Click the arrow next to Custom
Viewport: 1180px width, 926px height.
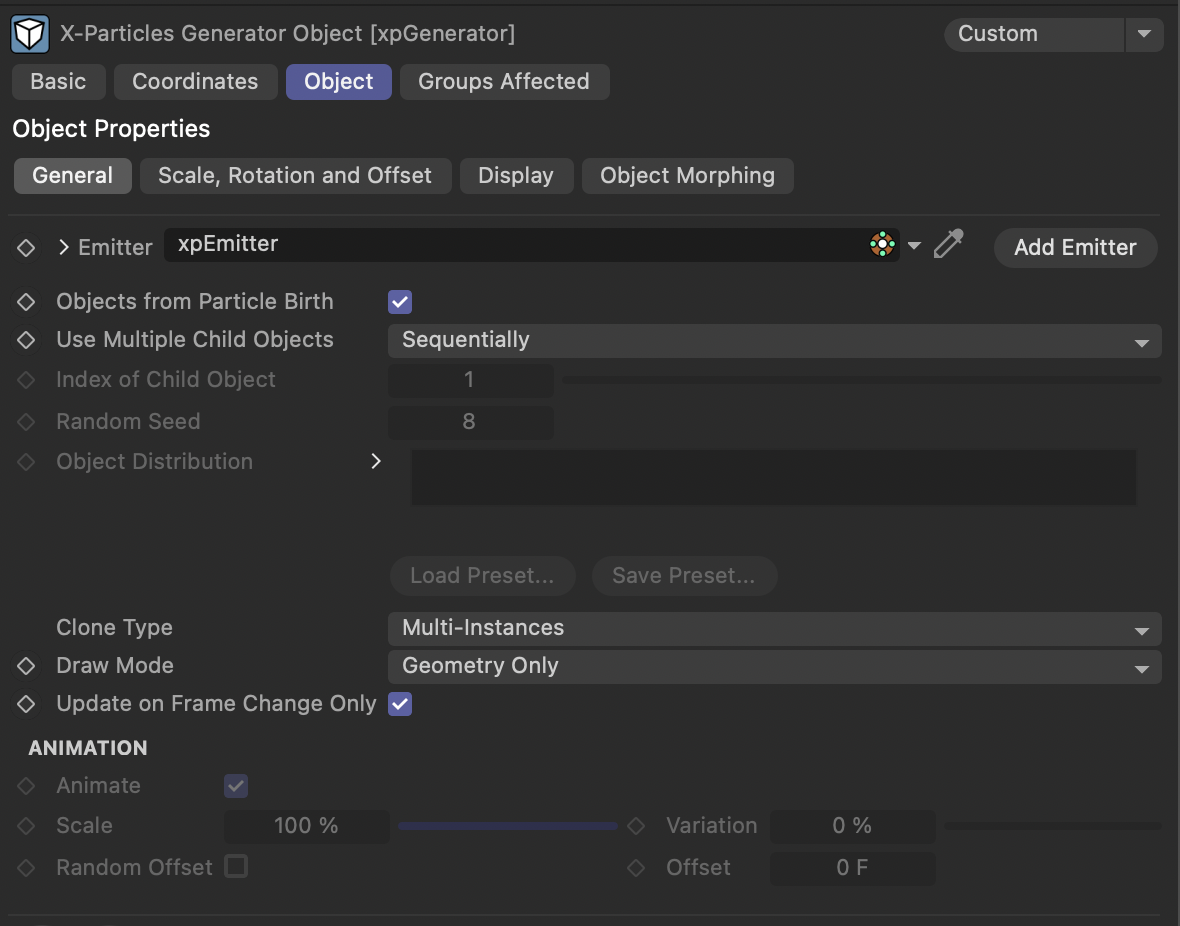coord(1144,34)
